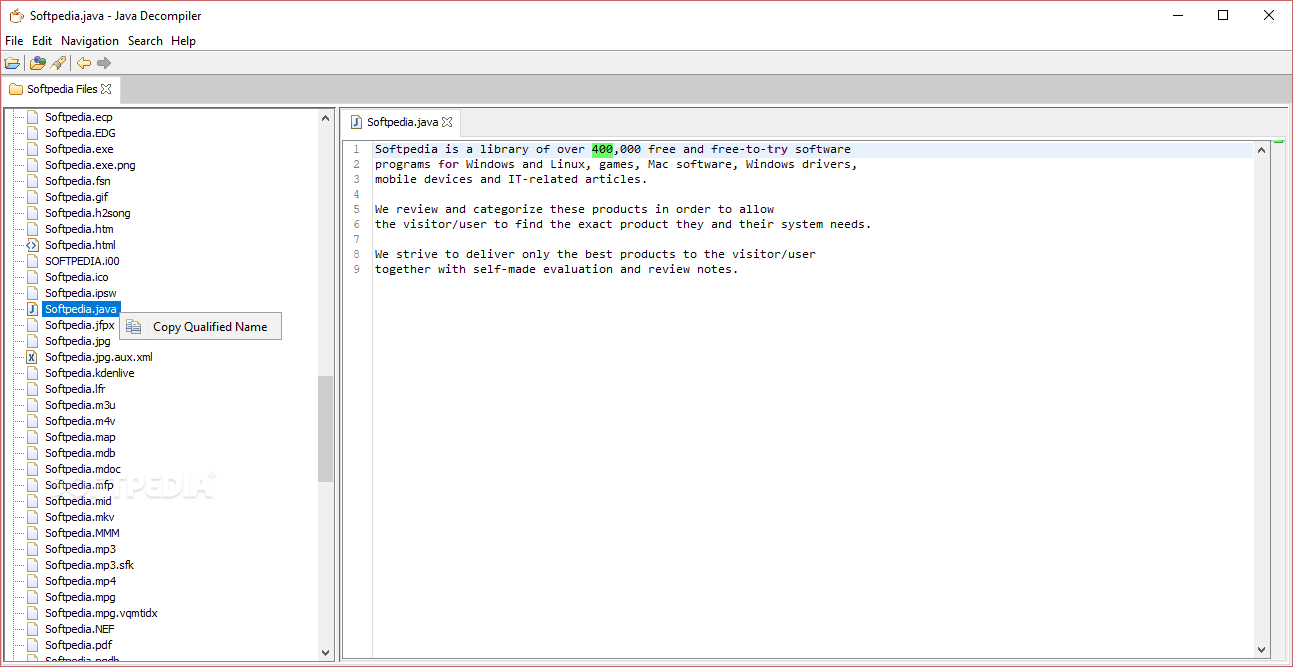The width and height of the screenshot is (1293, 667).
Task: Click the Softpedia.jpg.aux.xml file icon
Action: (31, 357)
